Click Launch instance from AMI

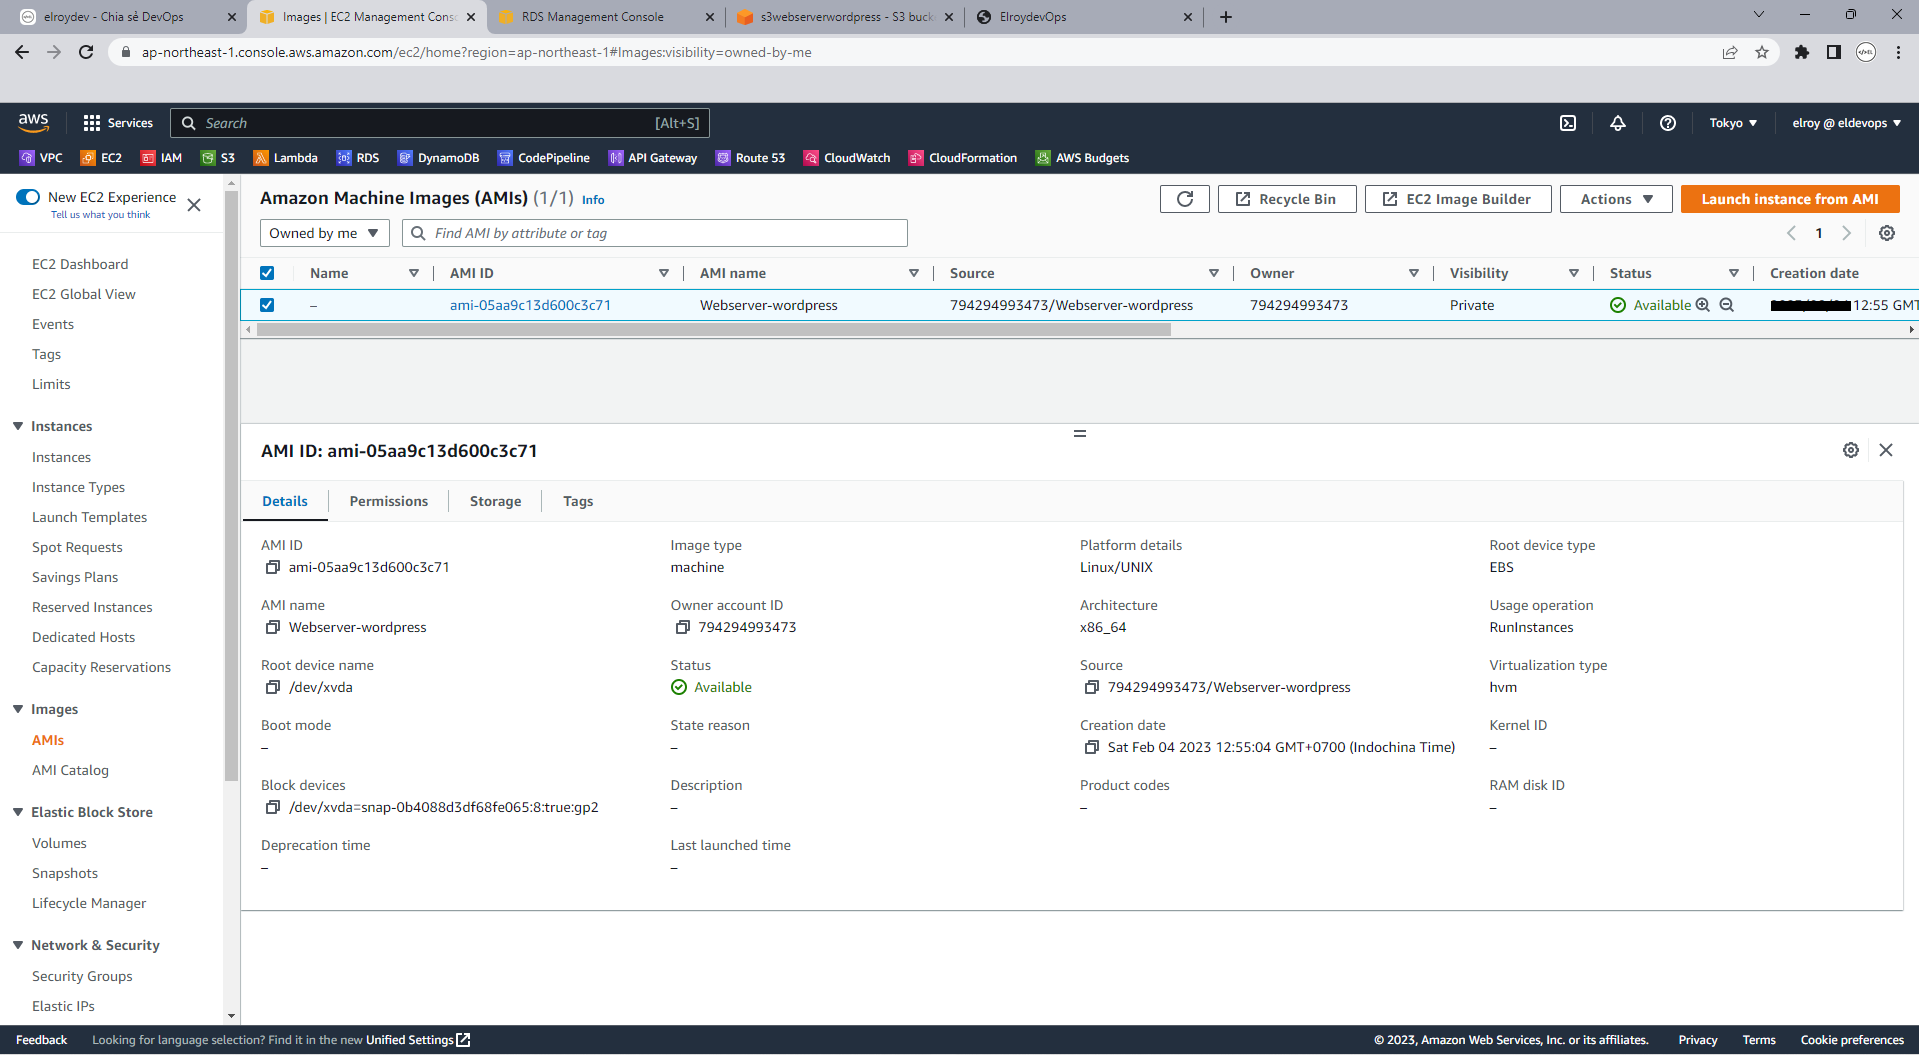[1790, 199]
